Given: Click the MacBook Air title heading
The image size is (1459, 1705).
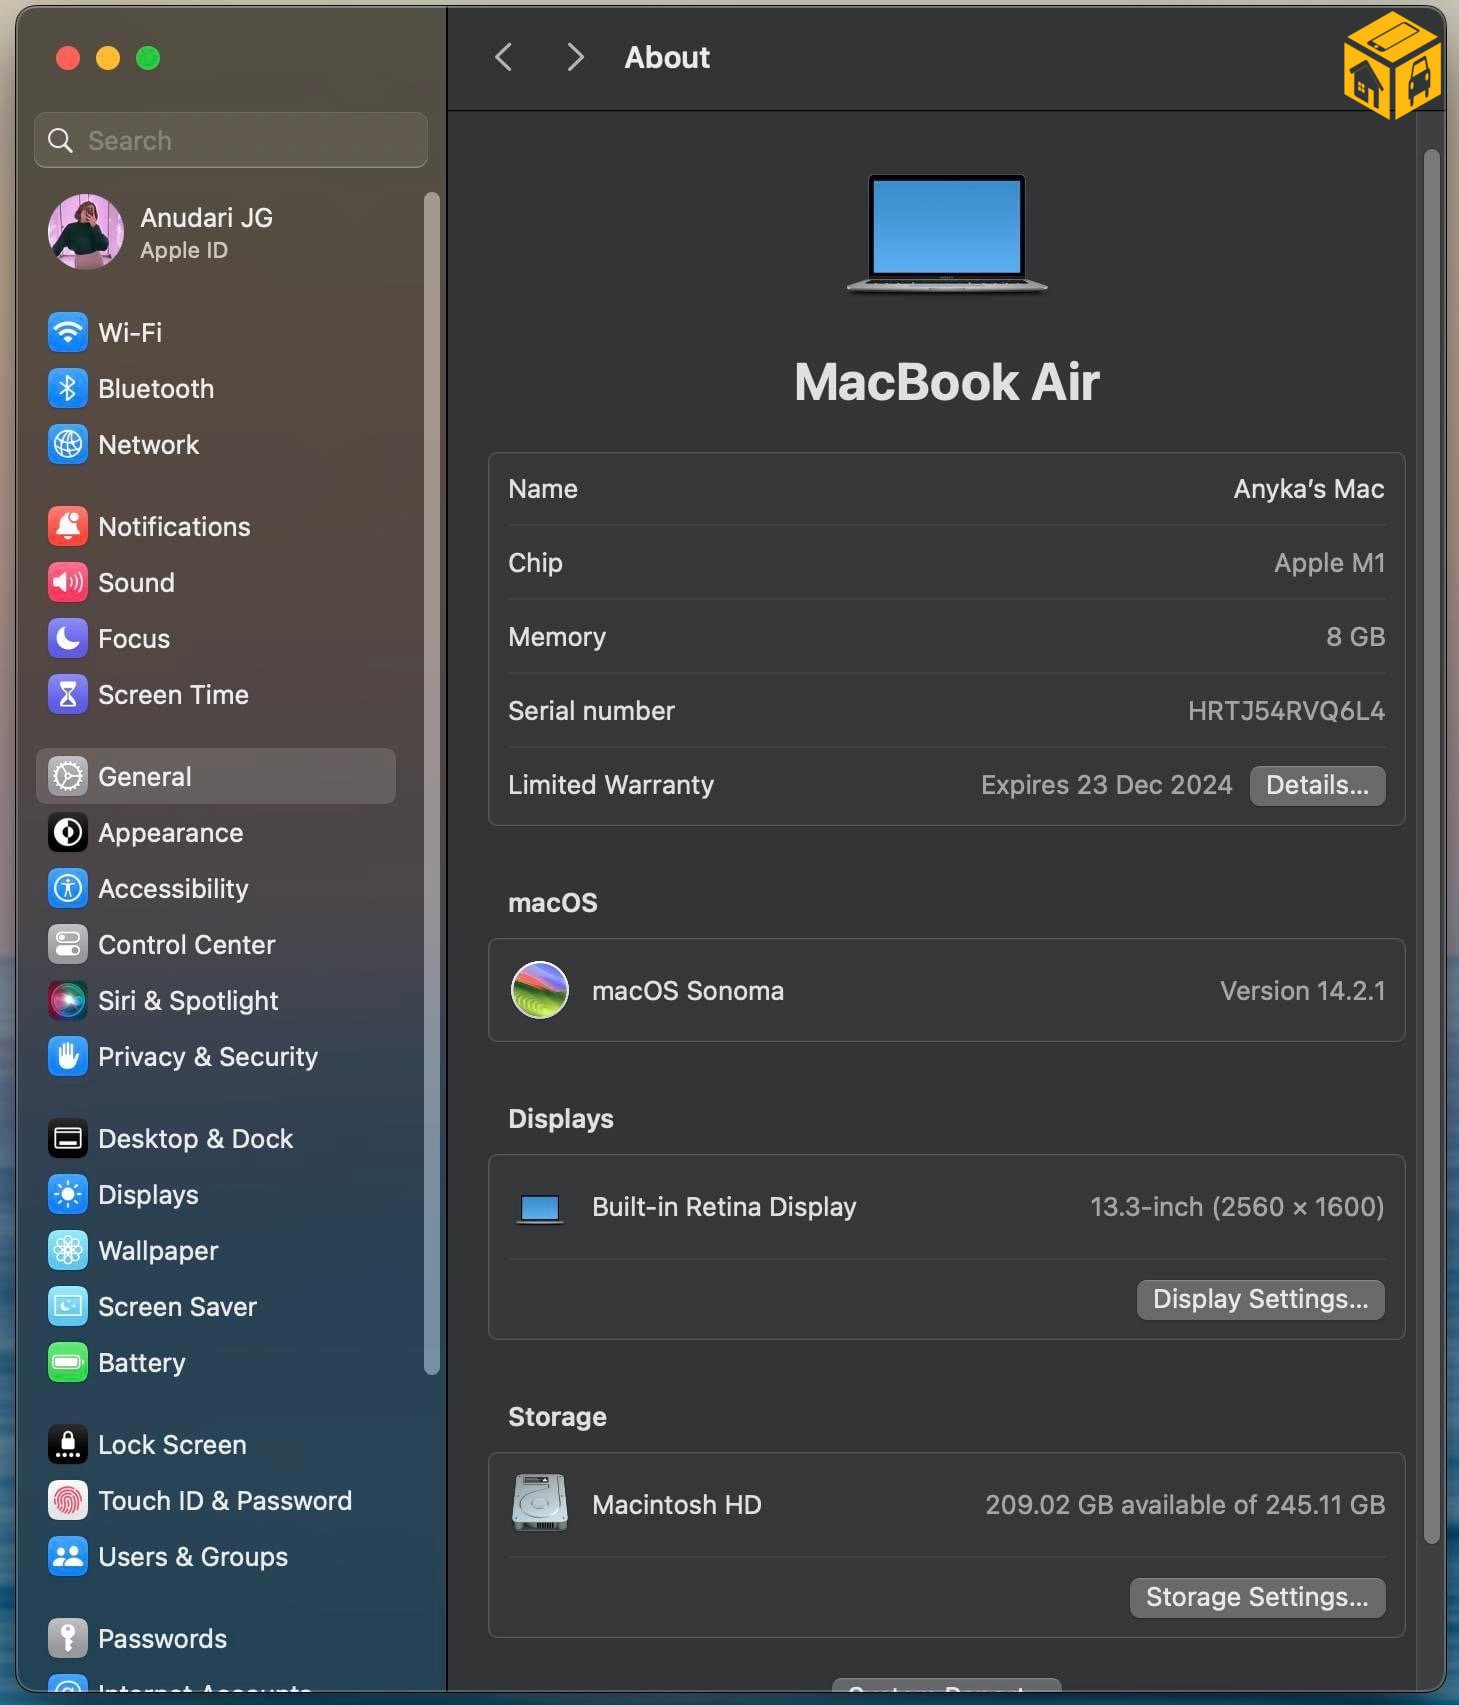Looking at the screenshot, I should point(947,382).
